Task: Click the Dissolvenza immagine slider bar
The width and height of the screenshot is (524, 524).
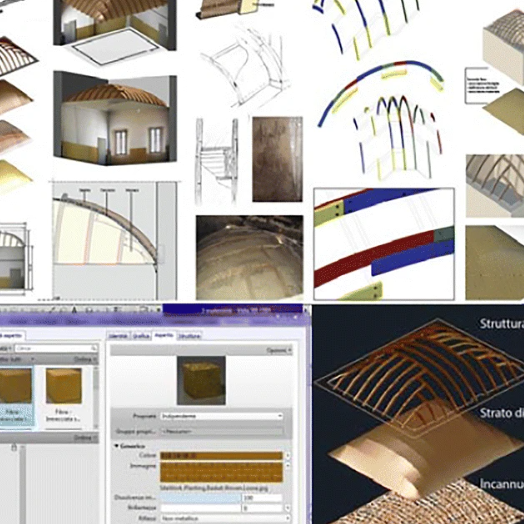Action: pos(201,498)
